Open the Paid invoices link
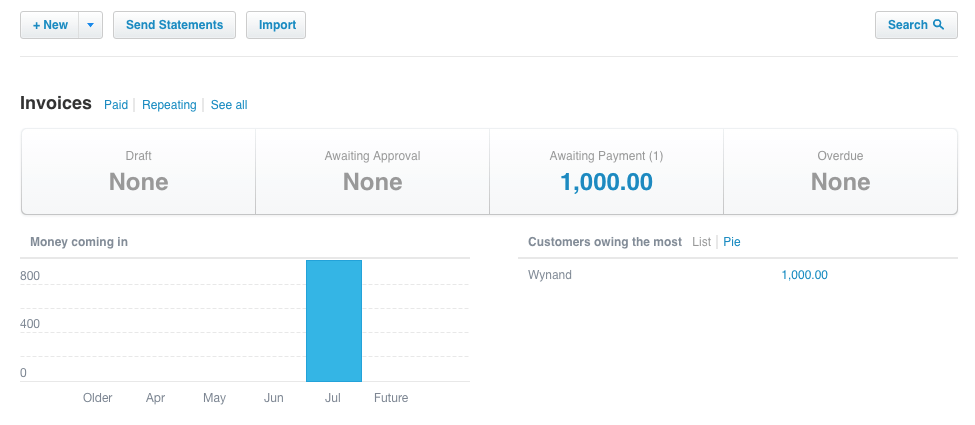 [x=116, y=105]
